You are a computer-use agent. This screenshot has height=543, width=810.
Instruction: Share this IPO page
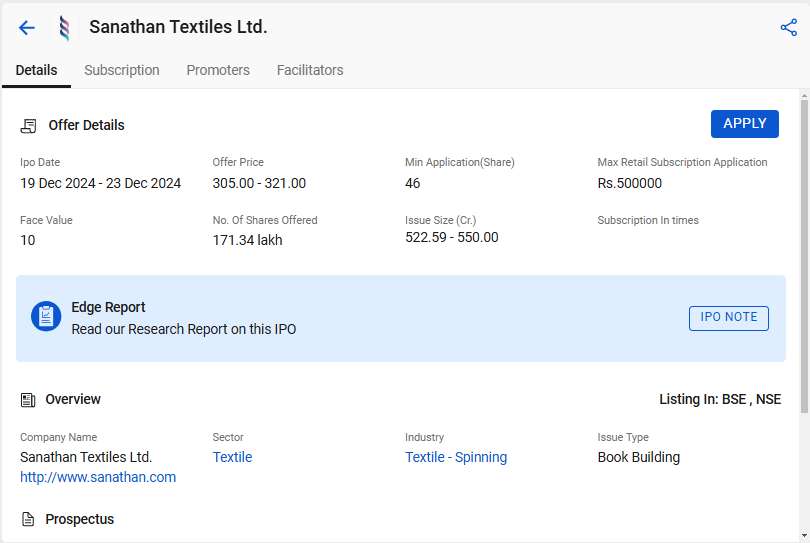point(788,27)
